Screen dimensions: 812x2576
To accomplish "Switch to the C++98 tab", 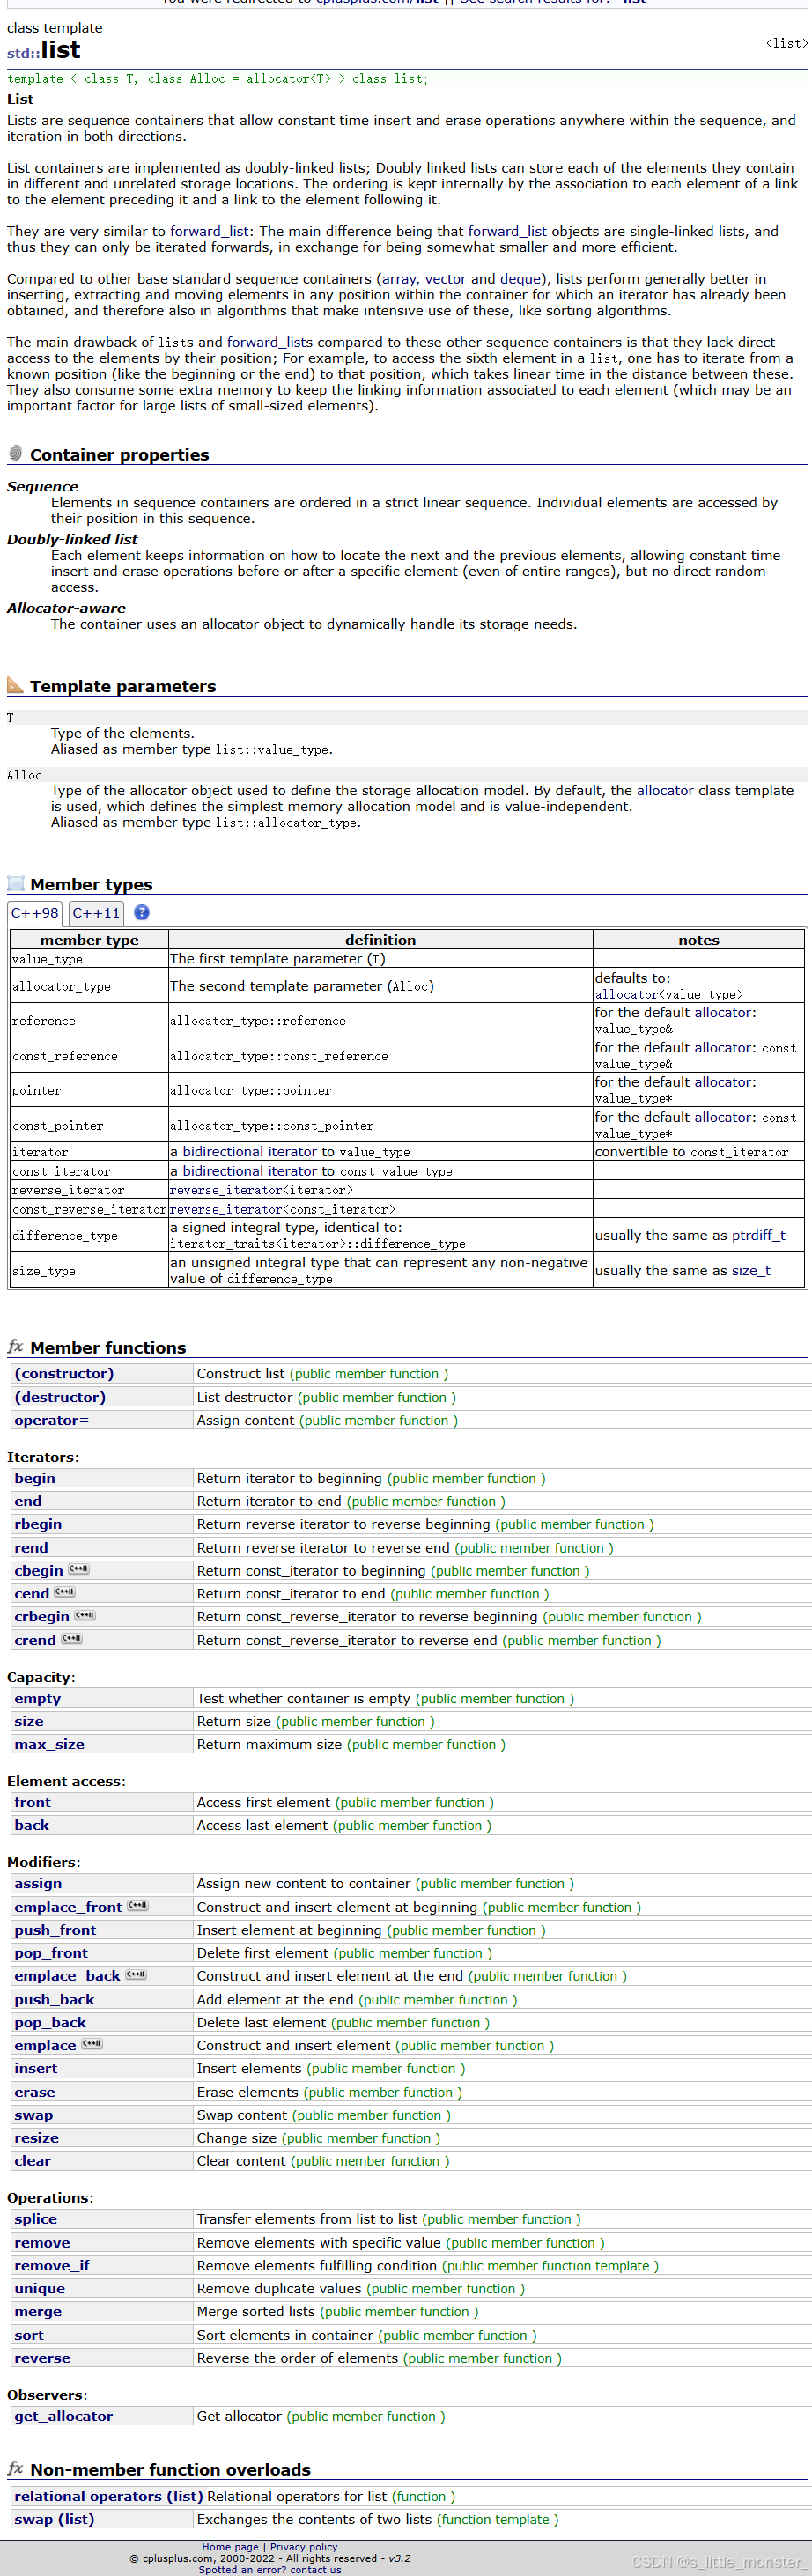I will (x=35, y=913).
